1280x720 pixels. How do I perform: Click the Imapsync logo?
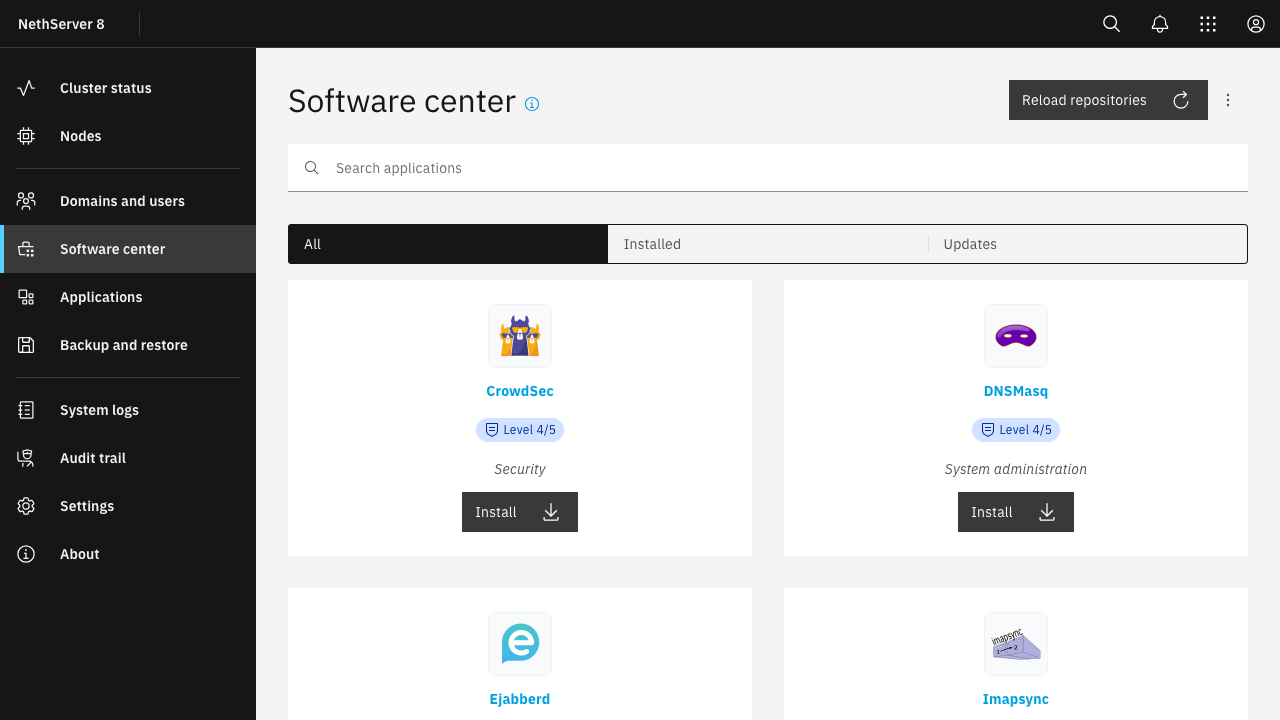click(x=1016, y=644)
